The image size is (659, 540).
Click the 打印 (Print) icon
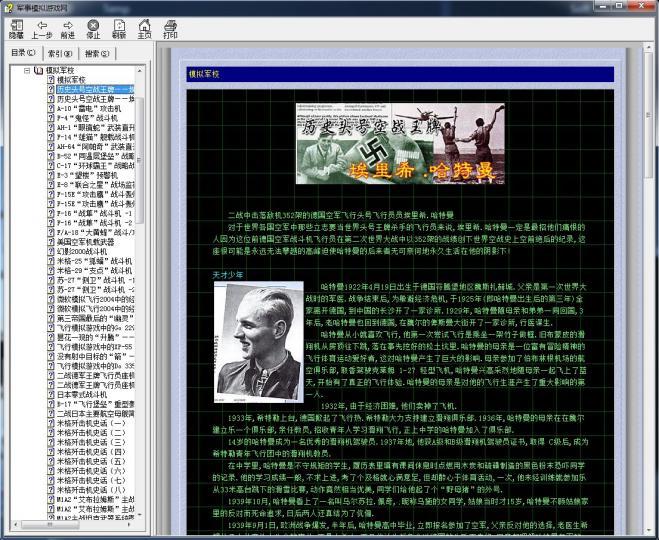click(170, 28)
